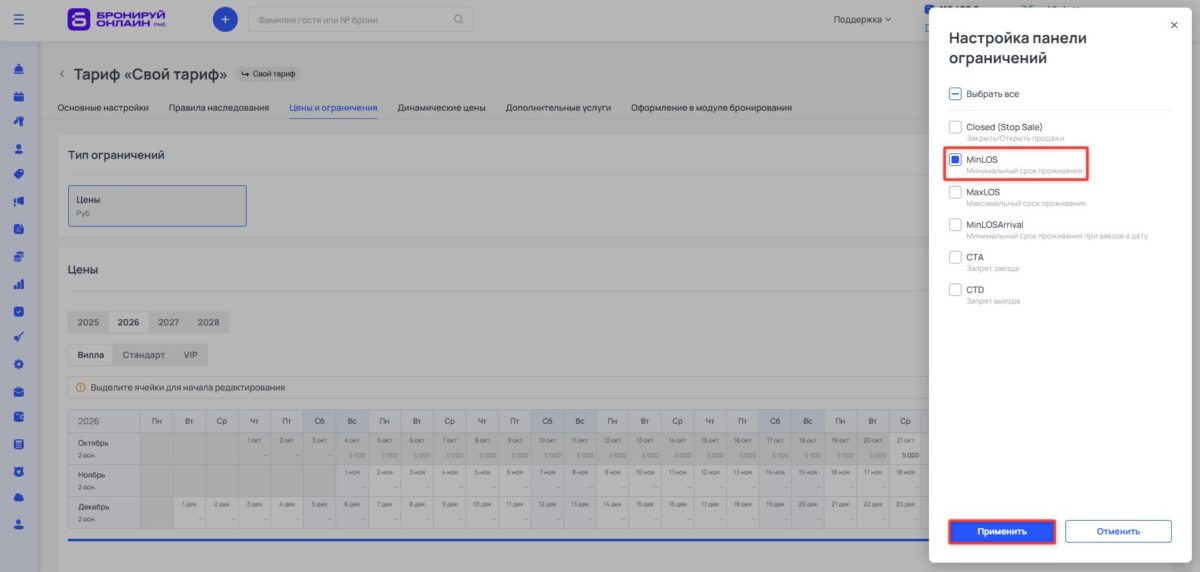Screen dimensions: 1200x572
Task: Click the blue plus create button
Action: [225, 19]
